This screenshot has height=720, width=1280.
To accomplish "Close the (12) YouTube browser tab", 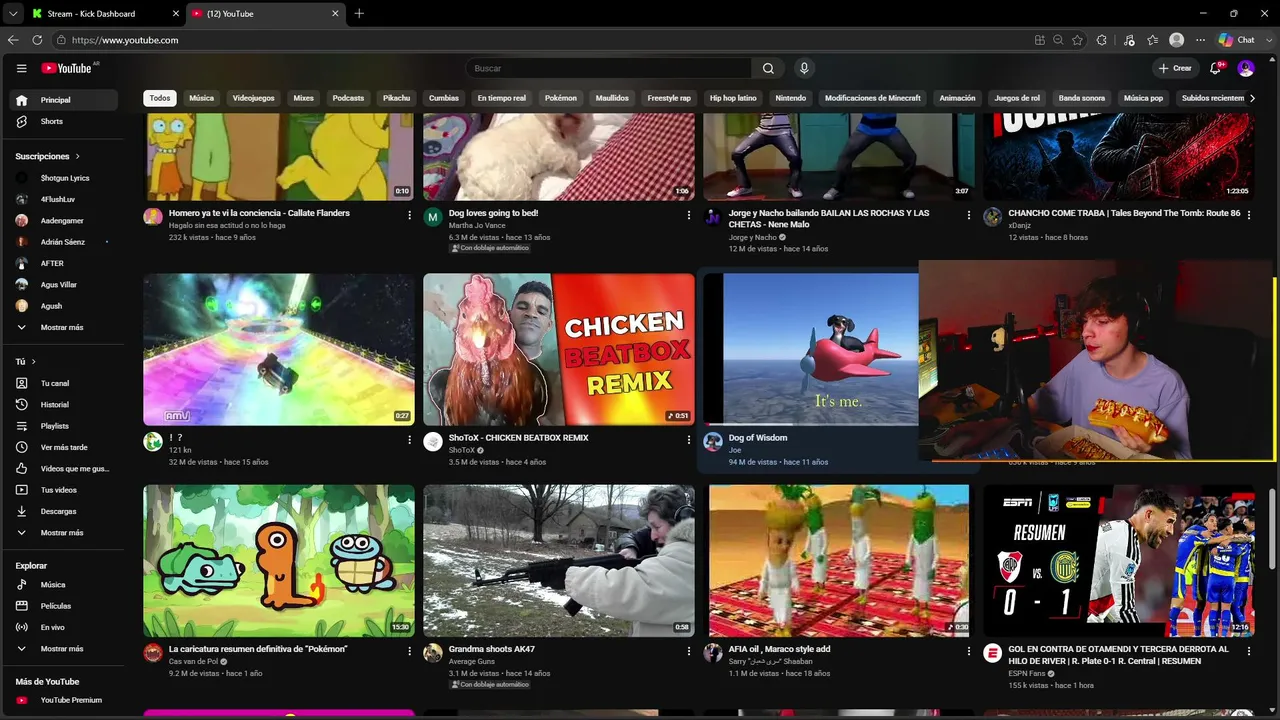I will click(x=335, y=14).
